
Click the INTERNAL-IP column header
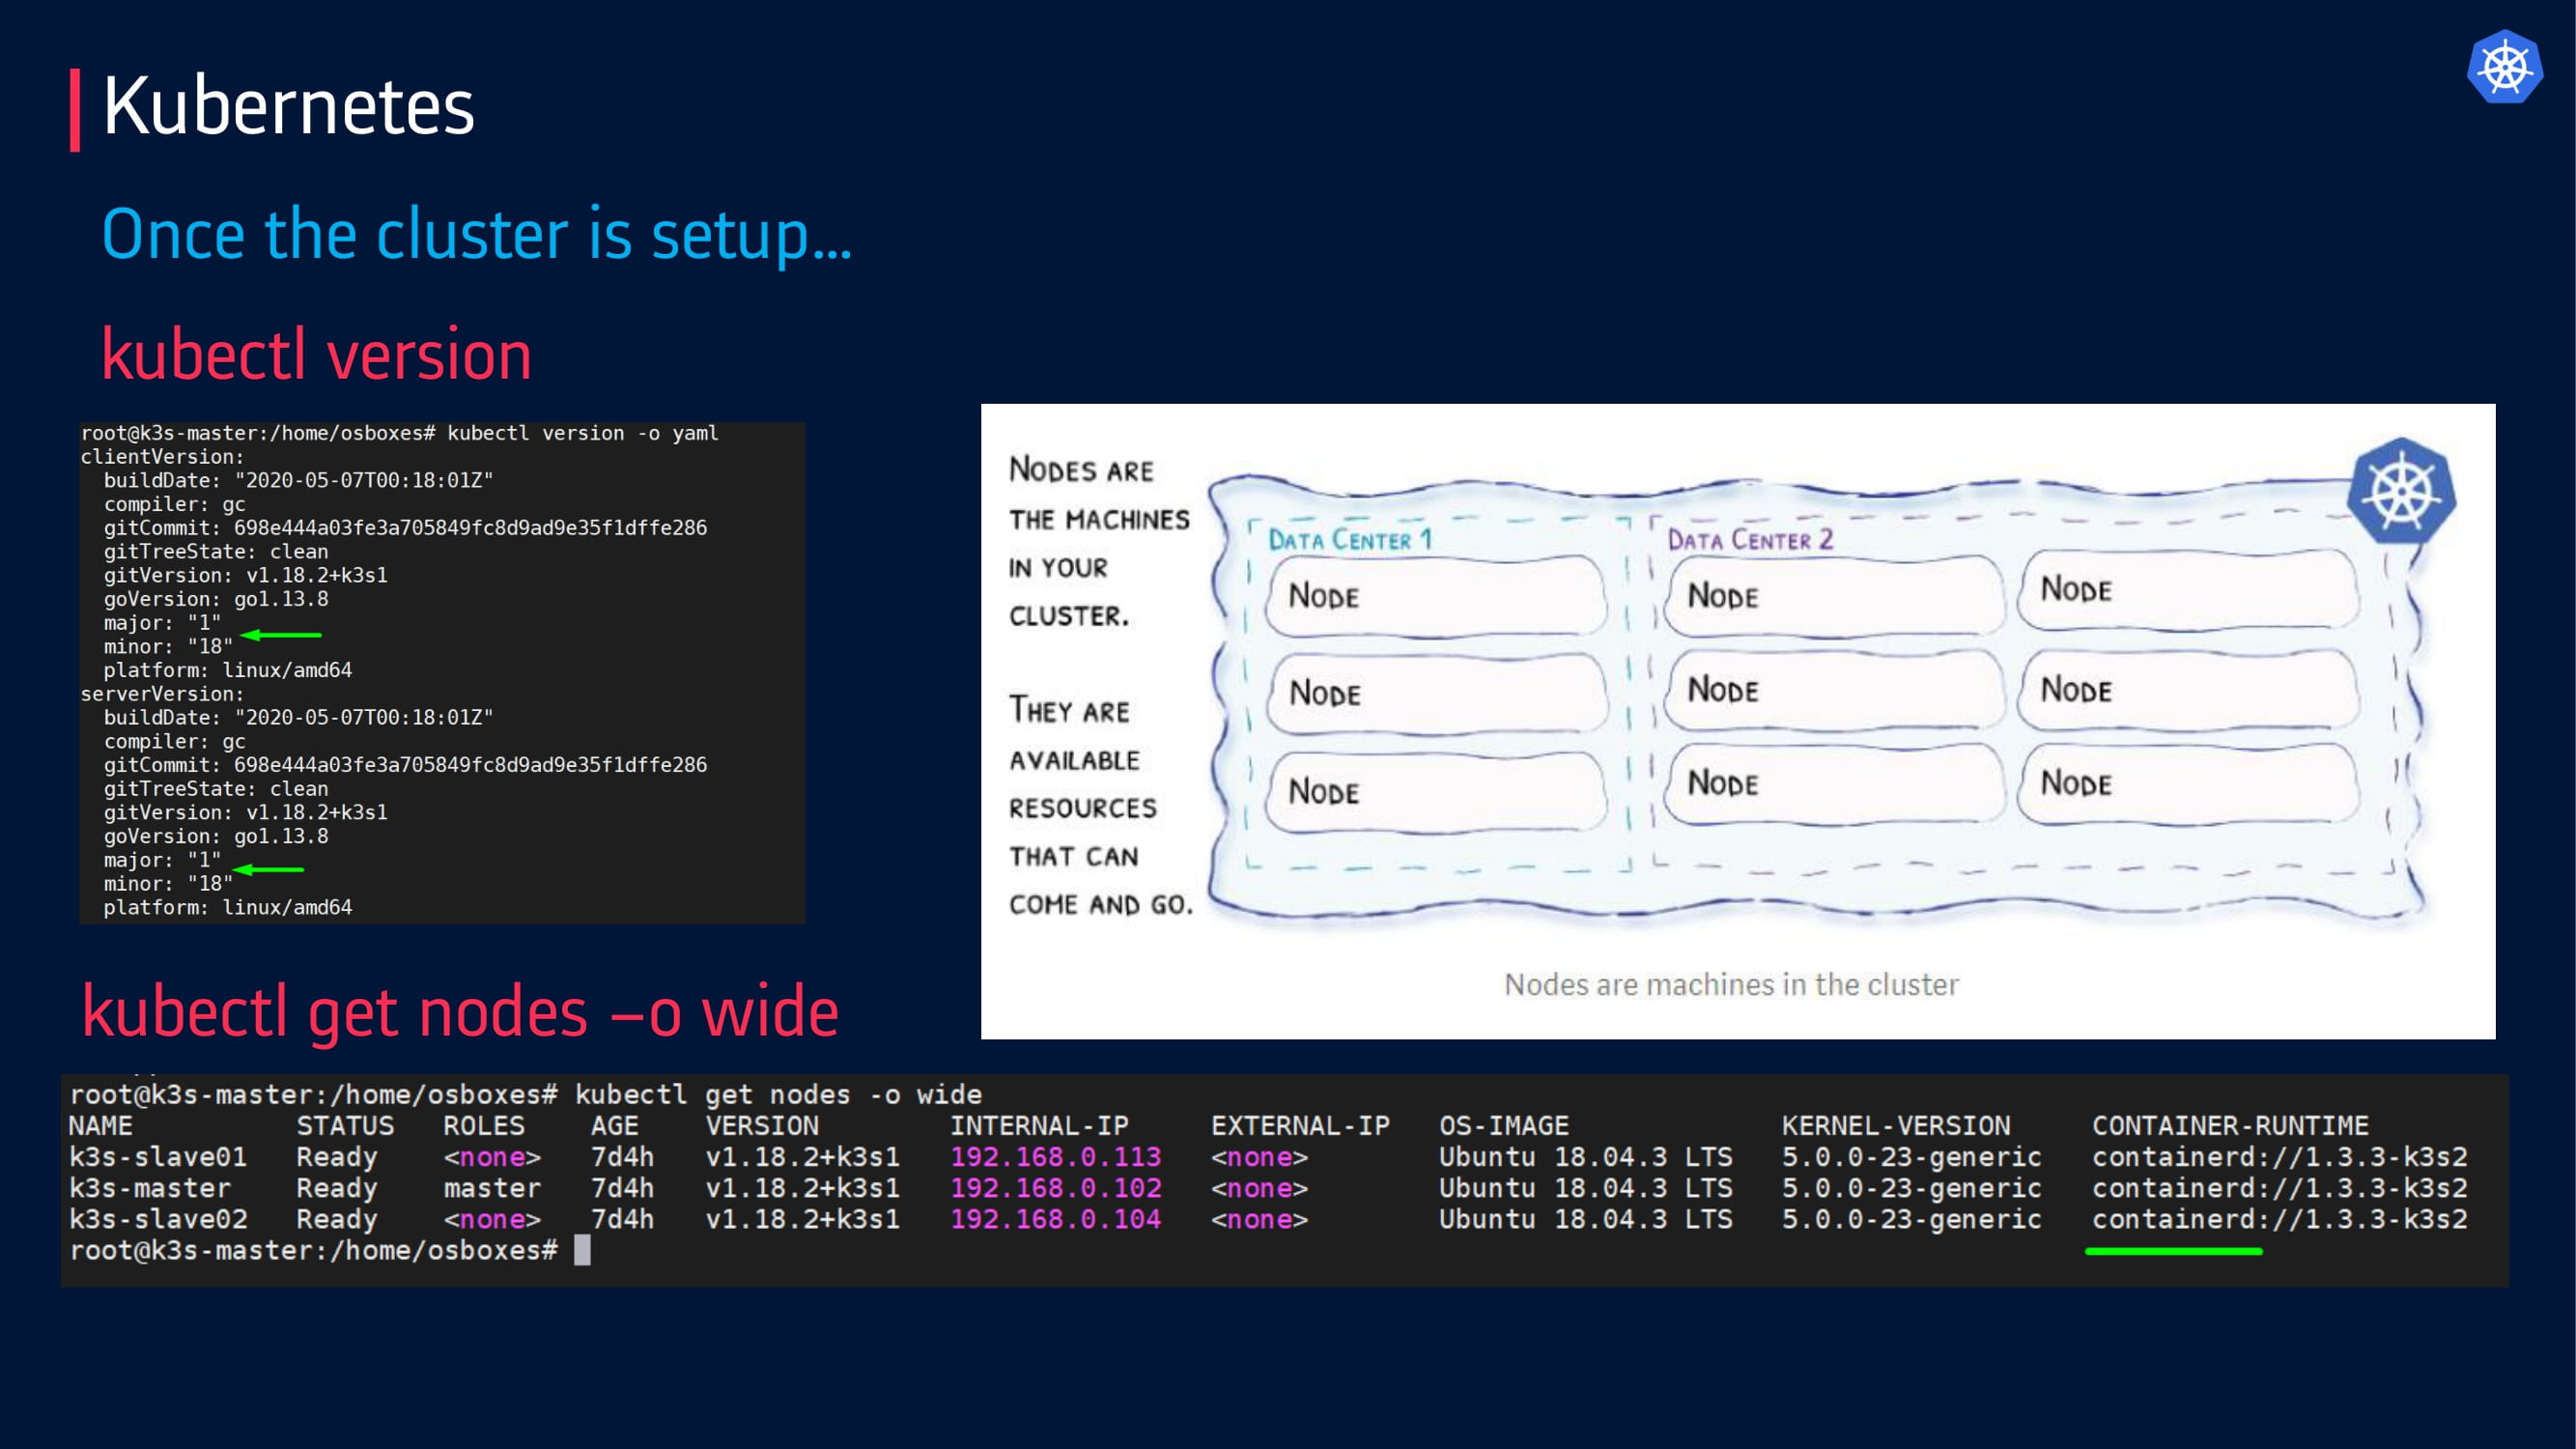pos(1039,1126)
